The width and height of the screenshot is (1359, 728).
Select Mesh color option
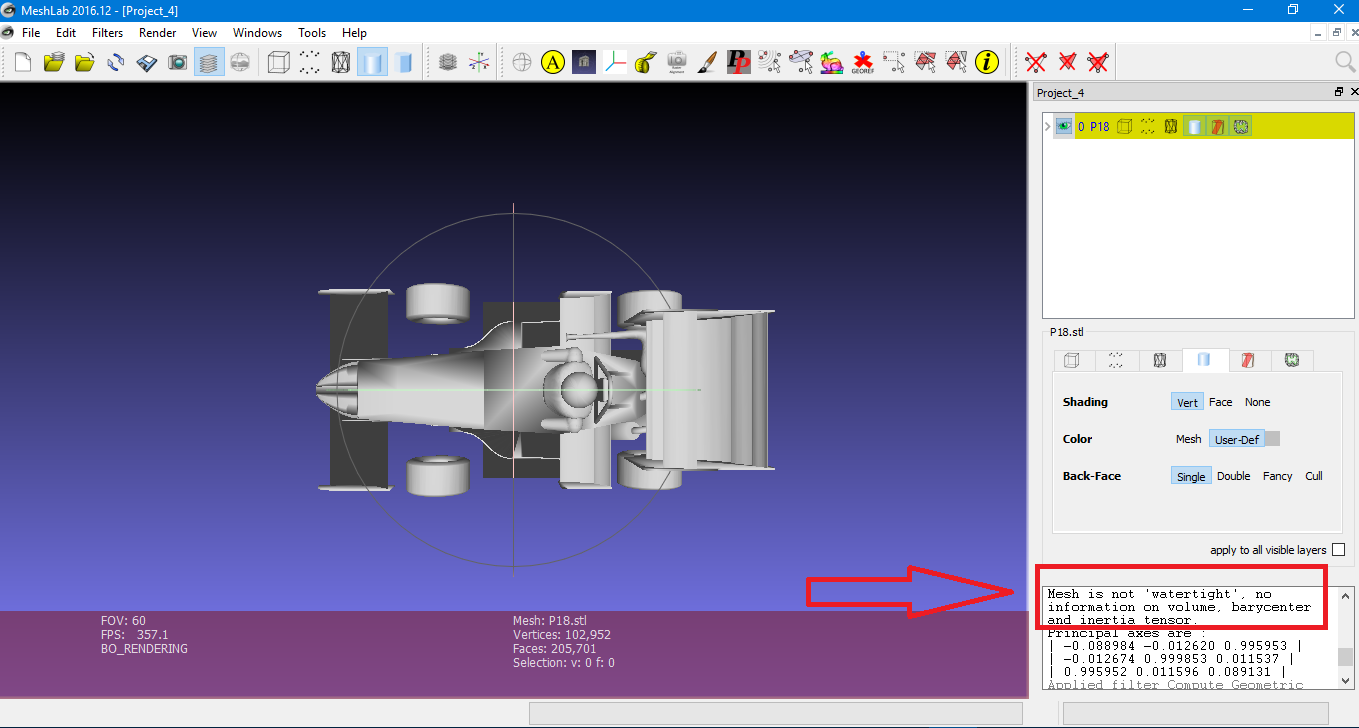tap(1188, 439)
